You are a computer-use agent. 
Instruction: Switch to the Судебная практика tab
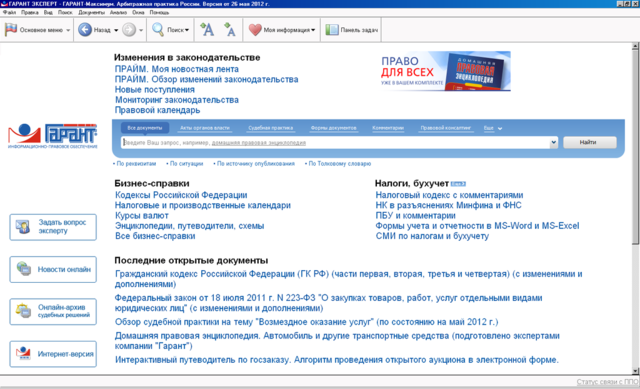pos(271,128)
